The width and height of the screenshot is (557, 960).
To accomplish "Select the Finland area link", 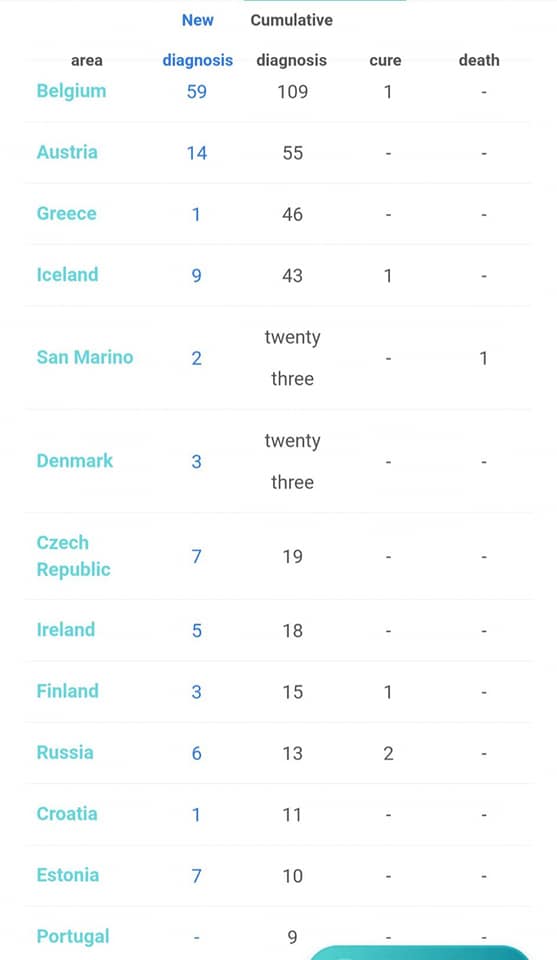I will pyautogui.click(x=67, y=691).
